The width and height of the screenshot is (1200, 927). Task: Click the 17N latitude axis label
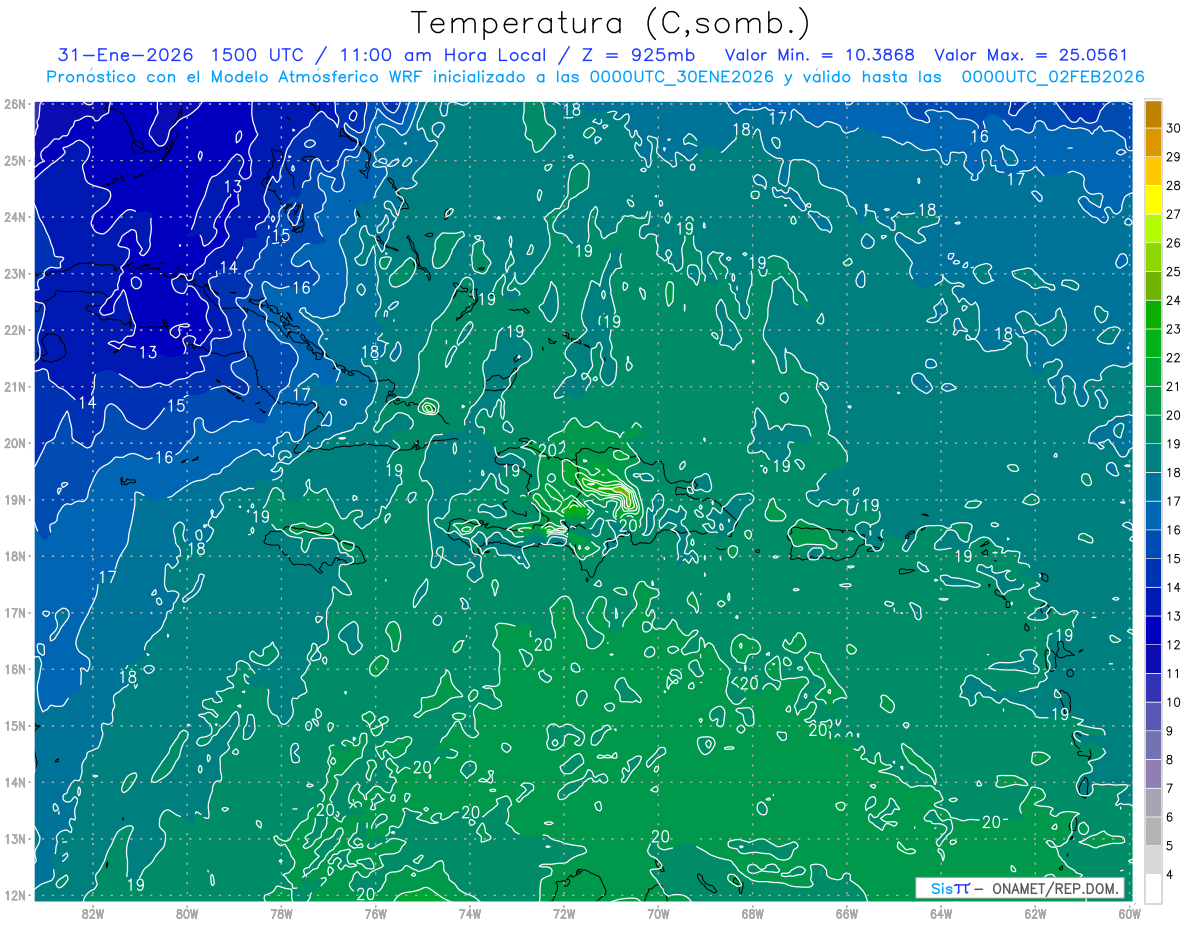[x=15, y=613]
